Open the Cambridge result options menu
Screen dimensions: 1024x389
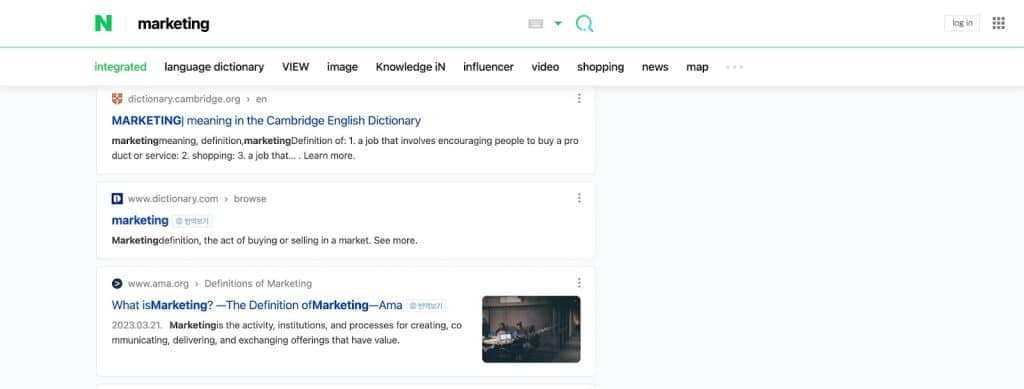pos(579,99)
